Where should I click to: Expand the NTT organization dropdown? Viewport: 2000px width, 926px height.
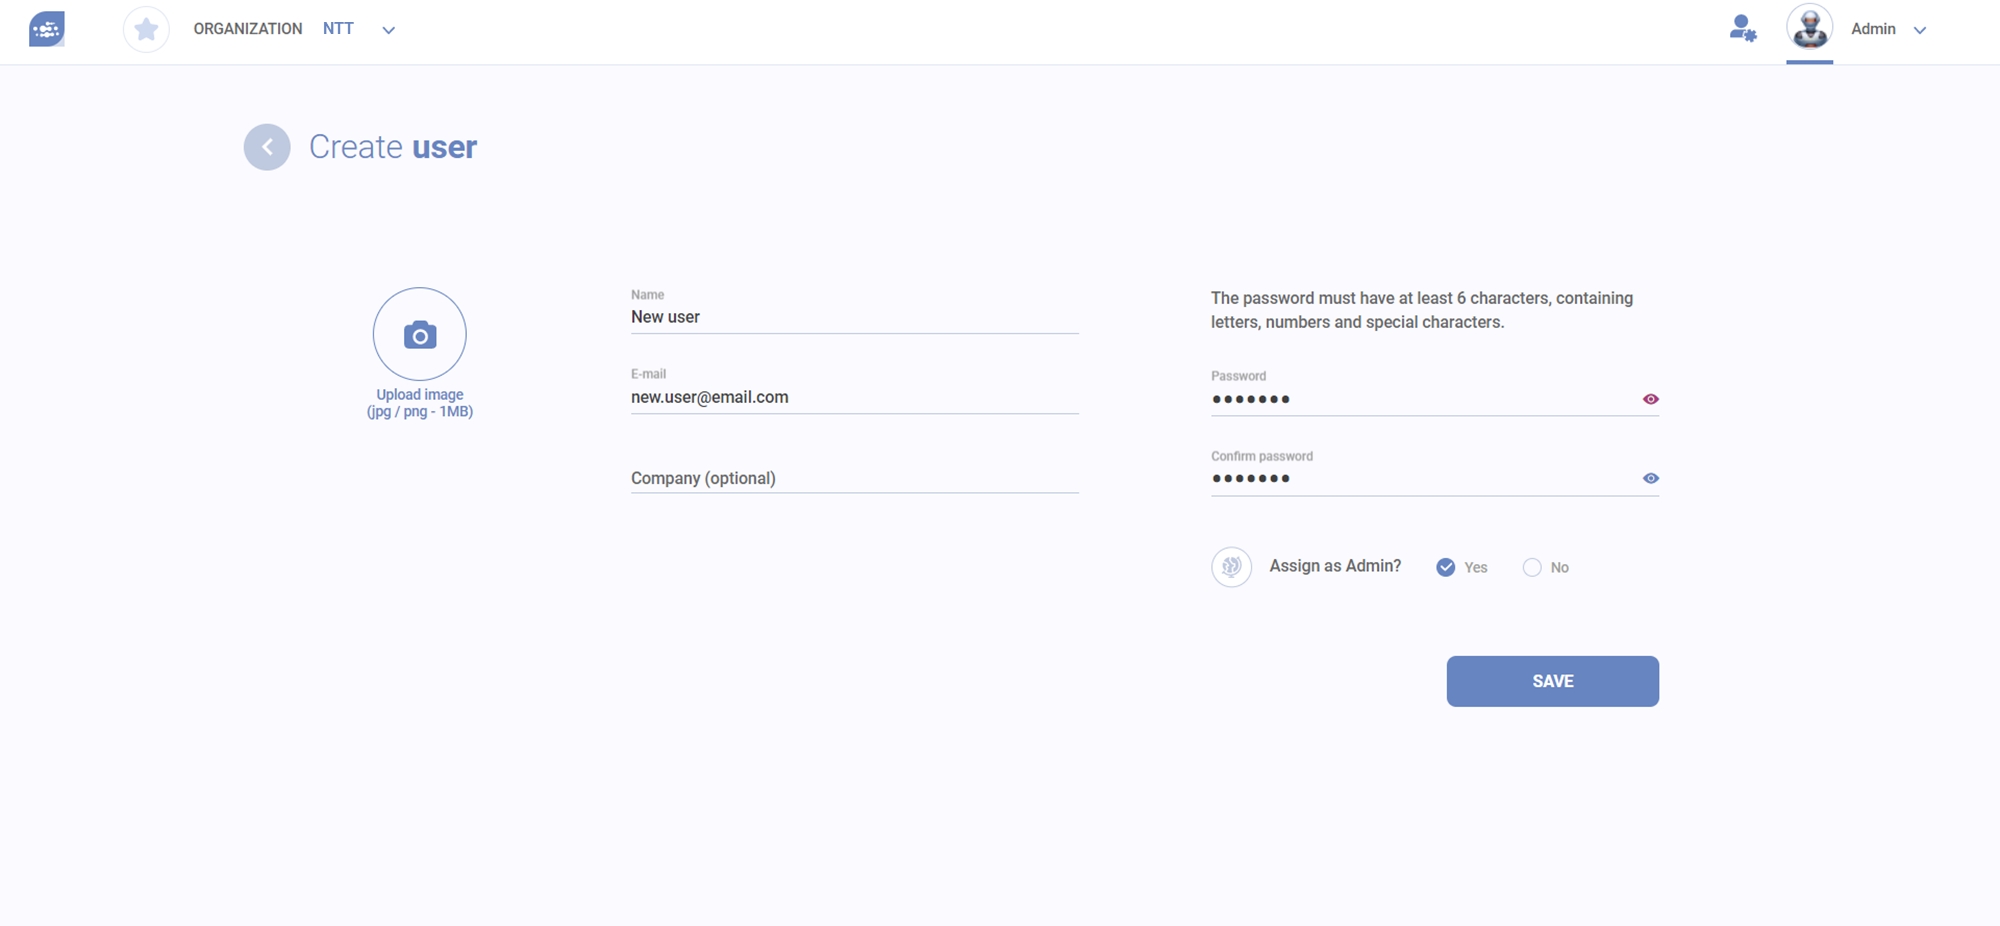point(389,30)
